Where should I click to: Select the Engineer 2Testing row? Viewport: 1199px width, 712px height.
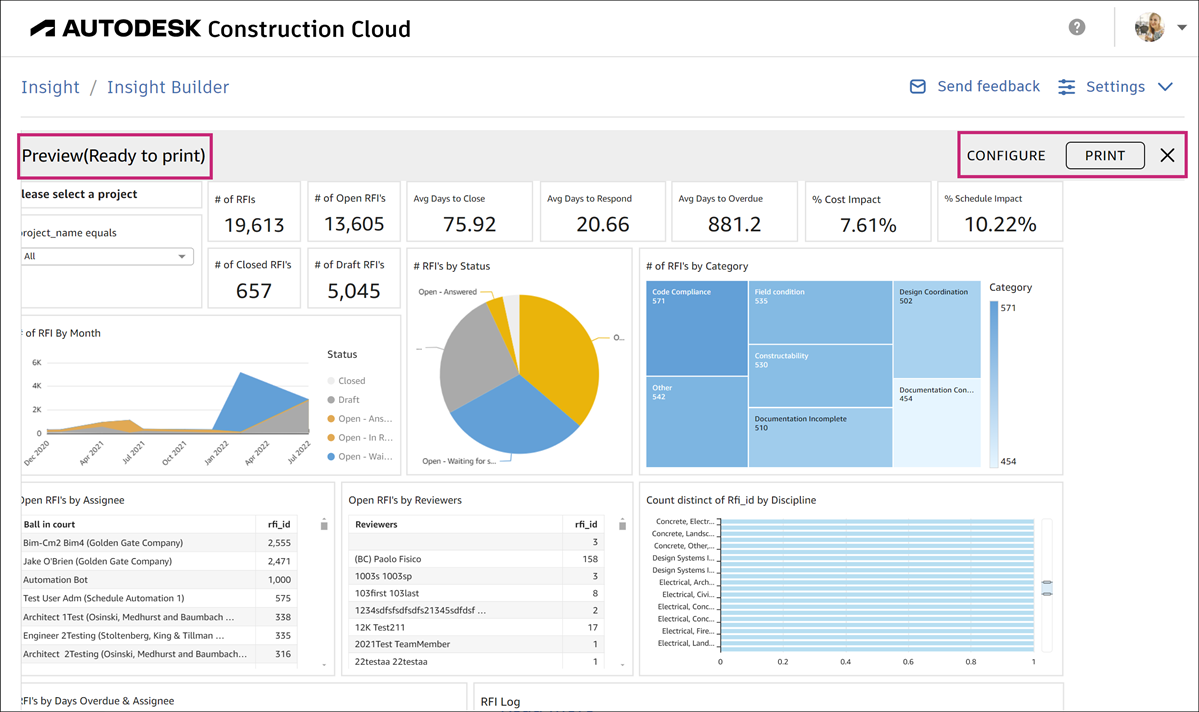coord(158,636)
